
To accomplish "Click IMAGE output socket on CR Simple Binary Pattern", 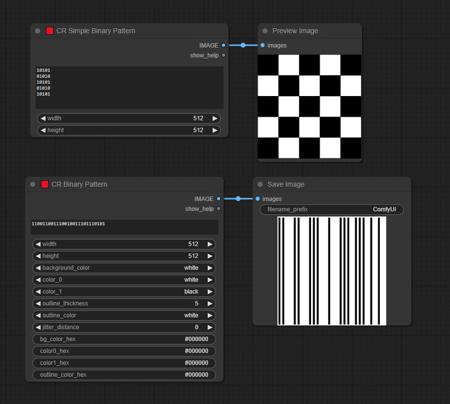I will coord(223,45).
